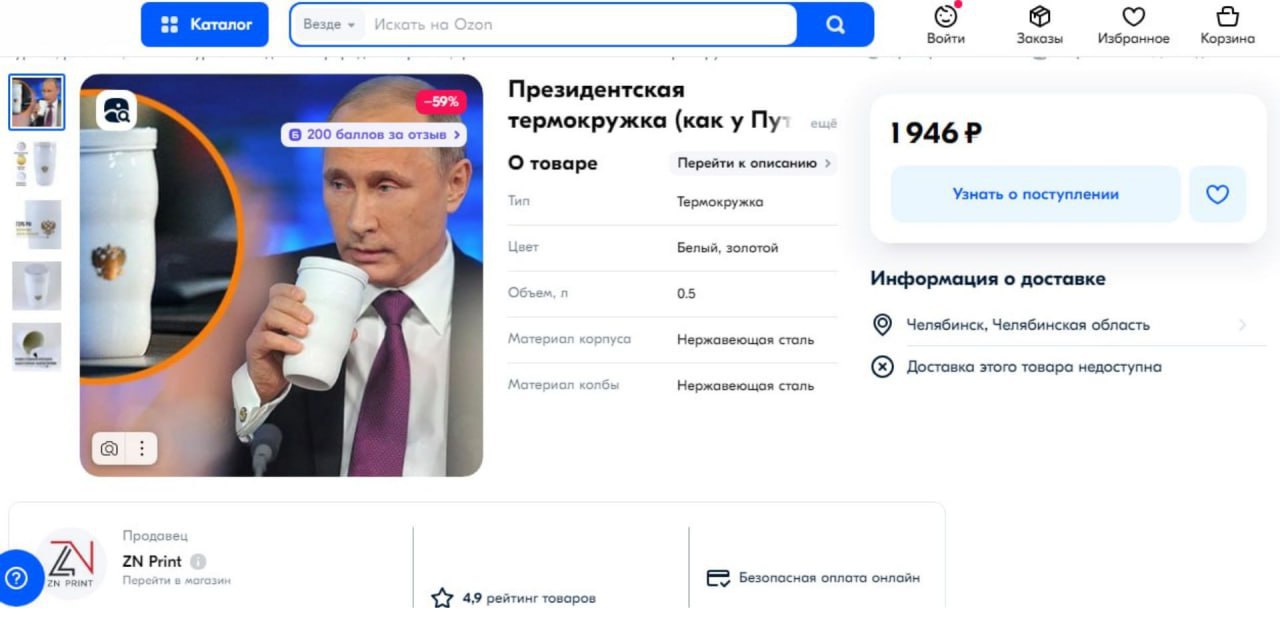Click the camera icon under product photo

109,449
